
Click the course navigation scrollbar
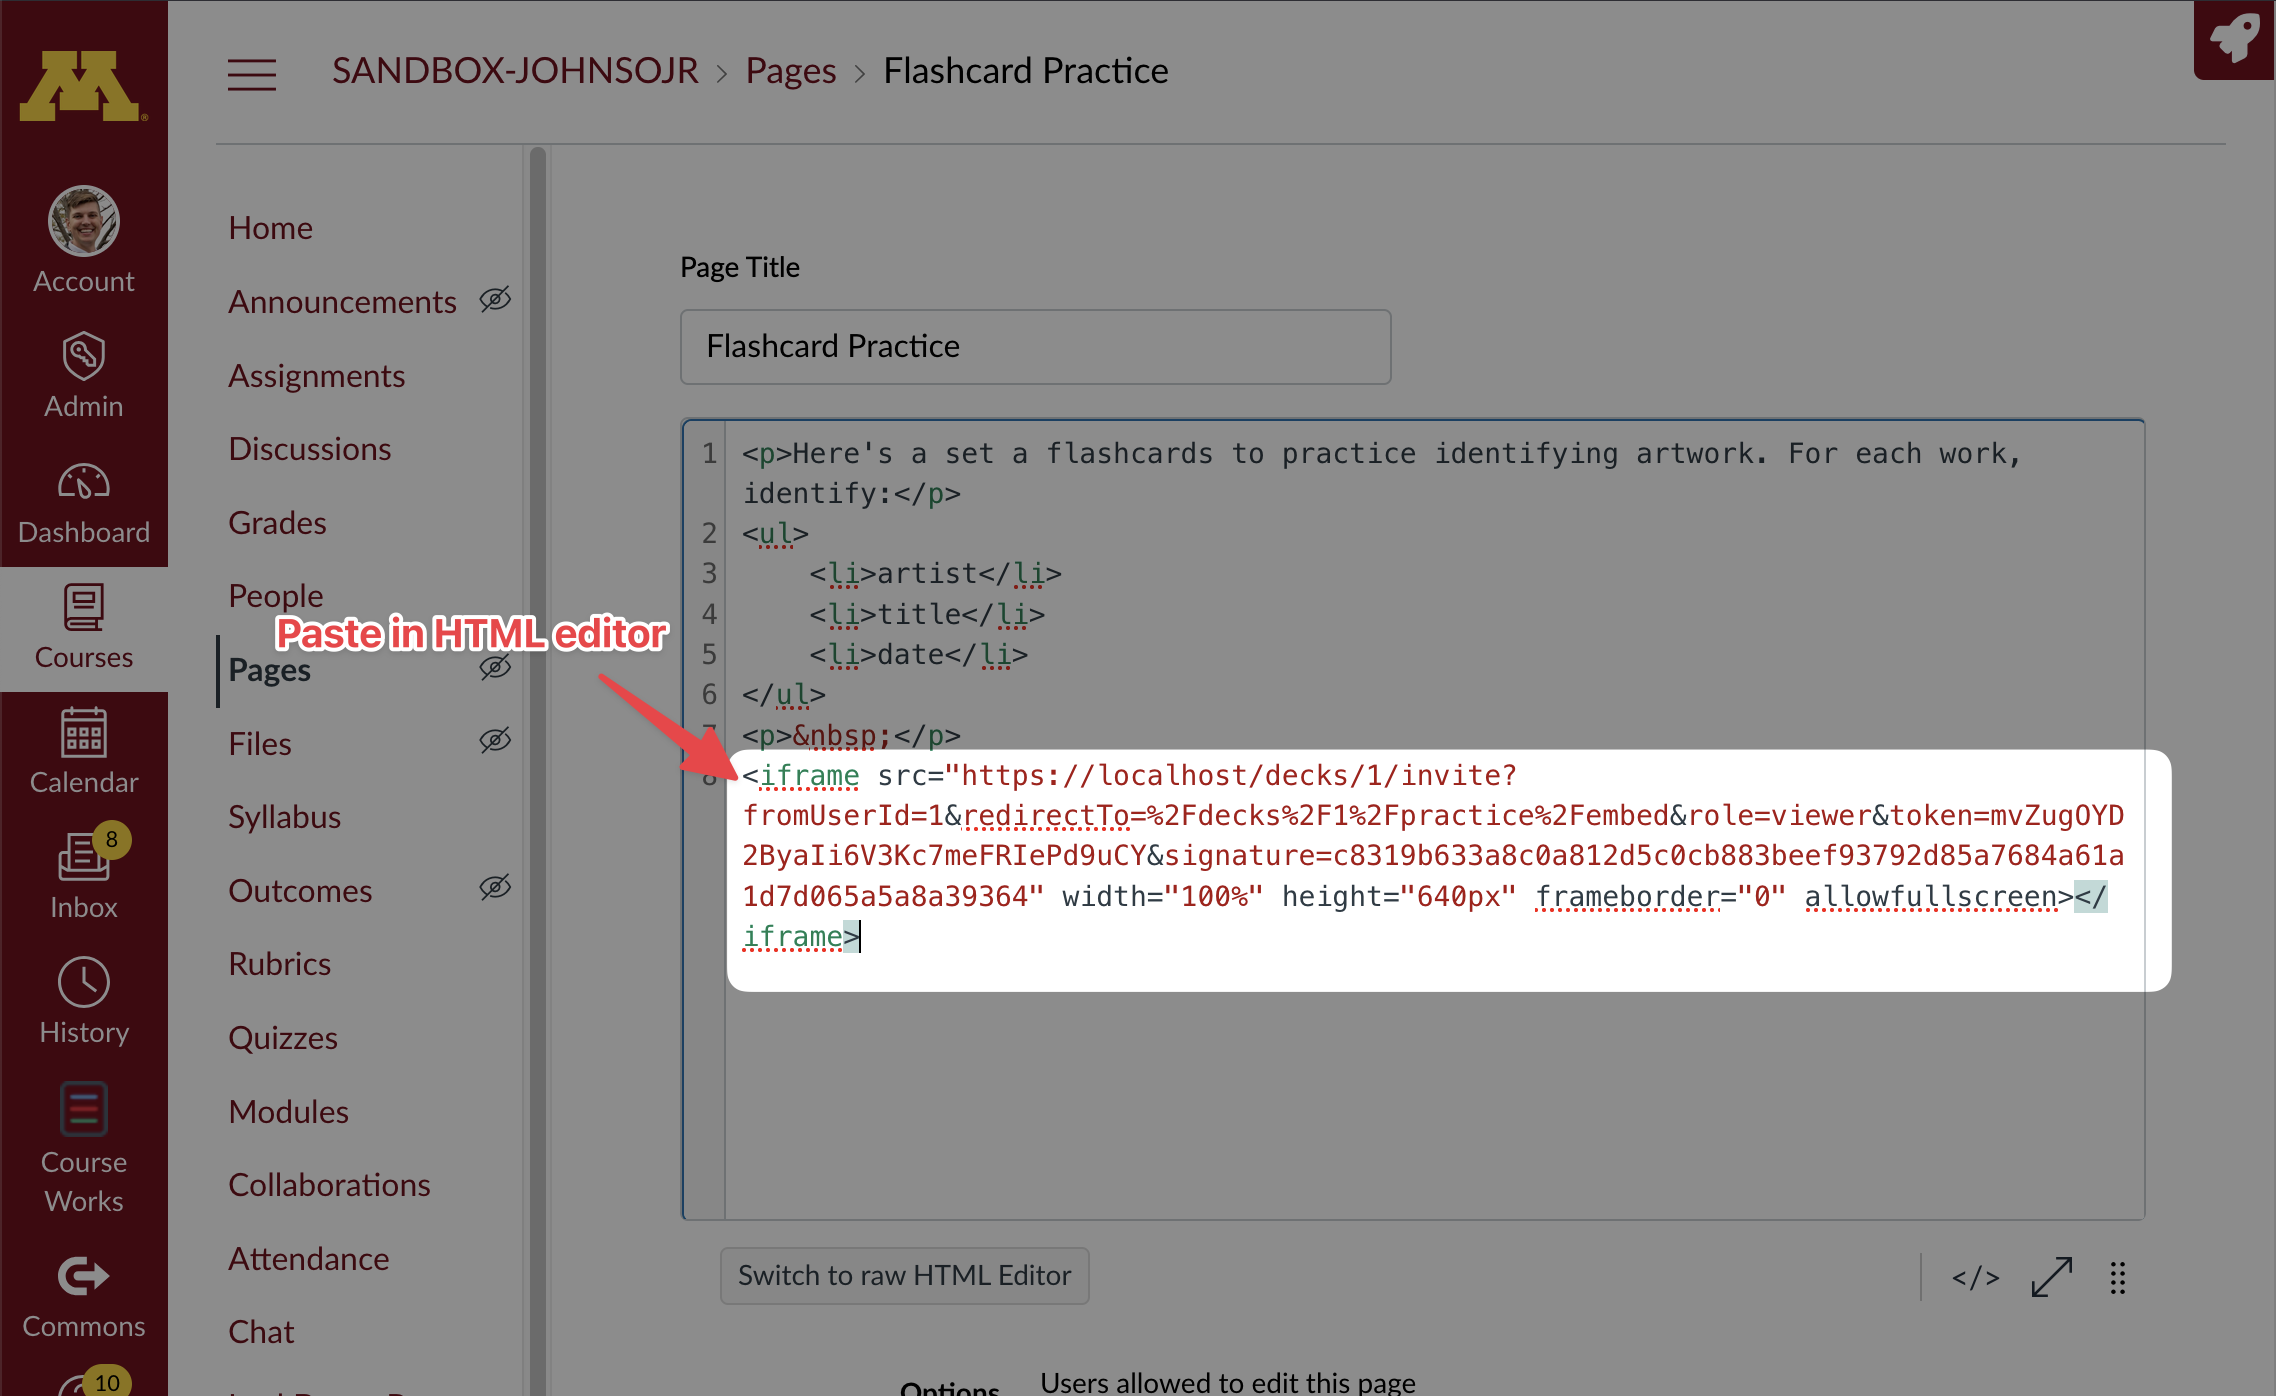tap(538, 770)
